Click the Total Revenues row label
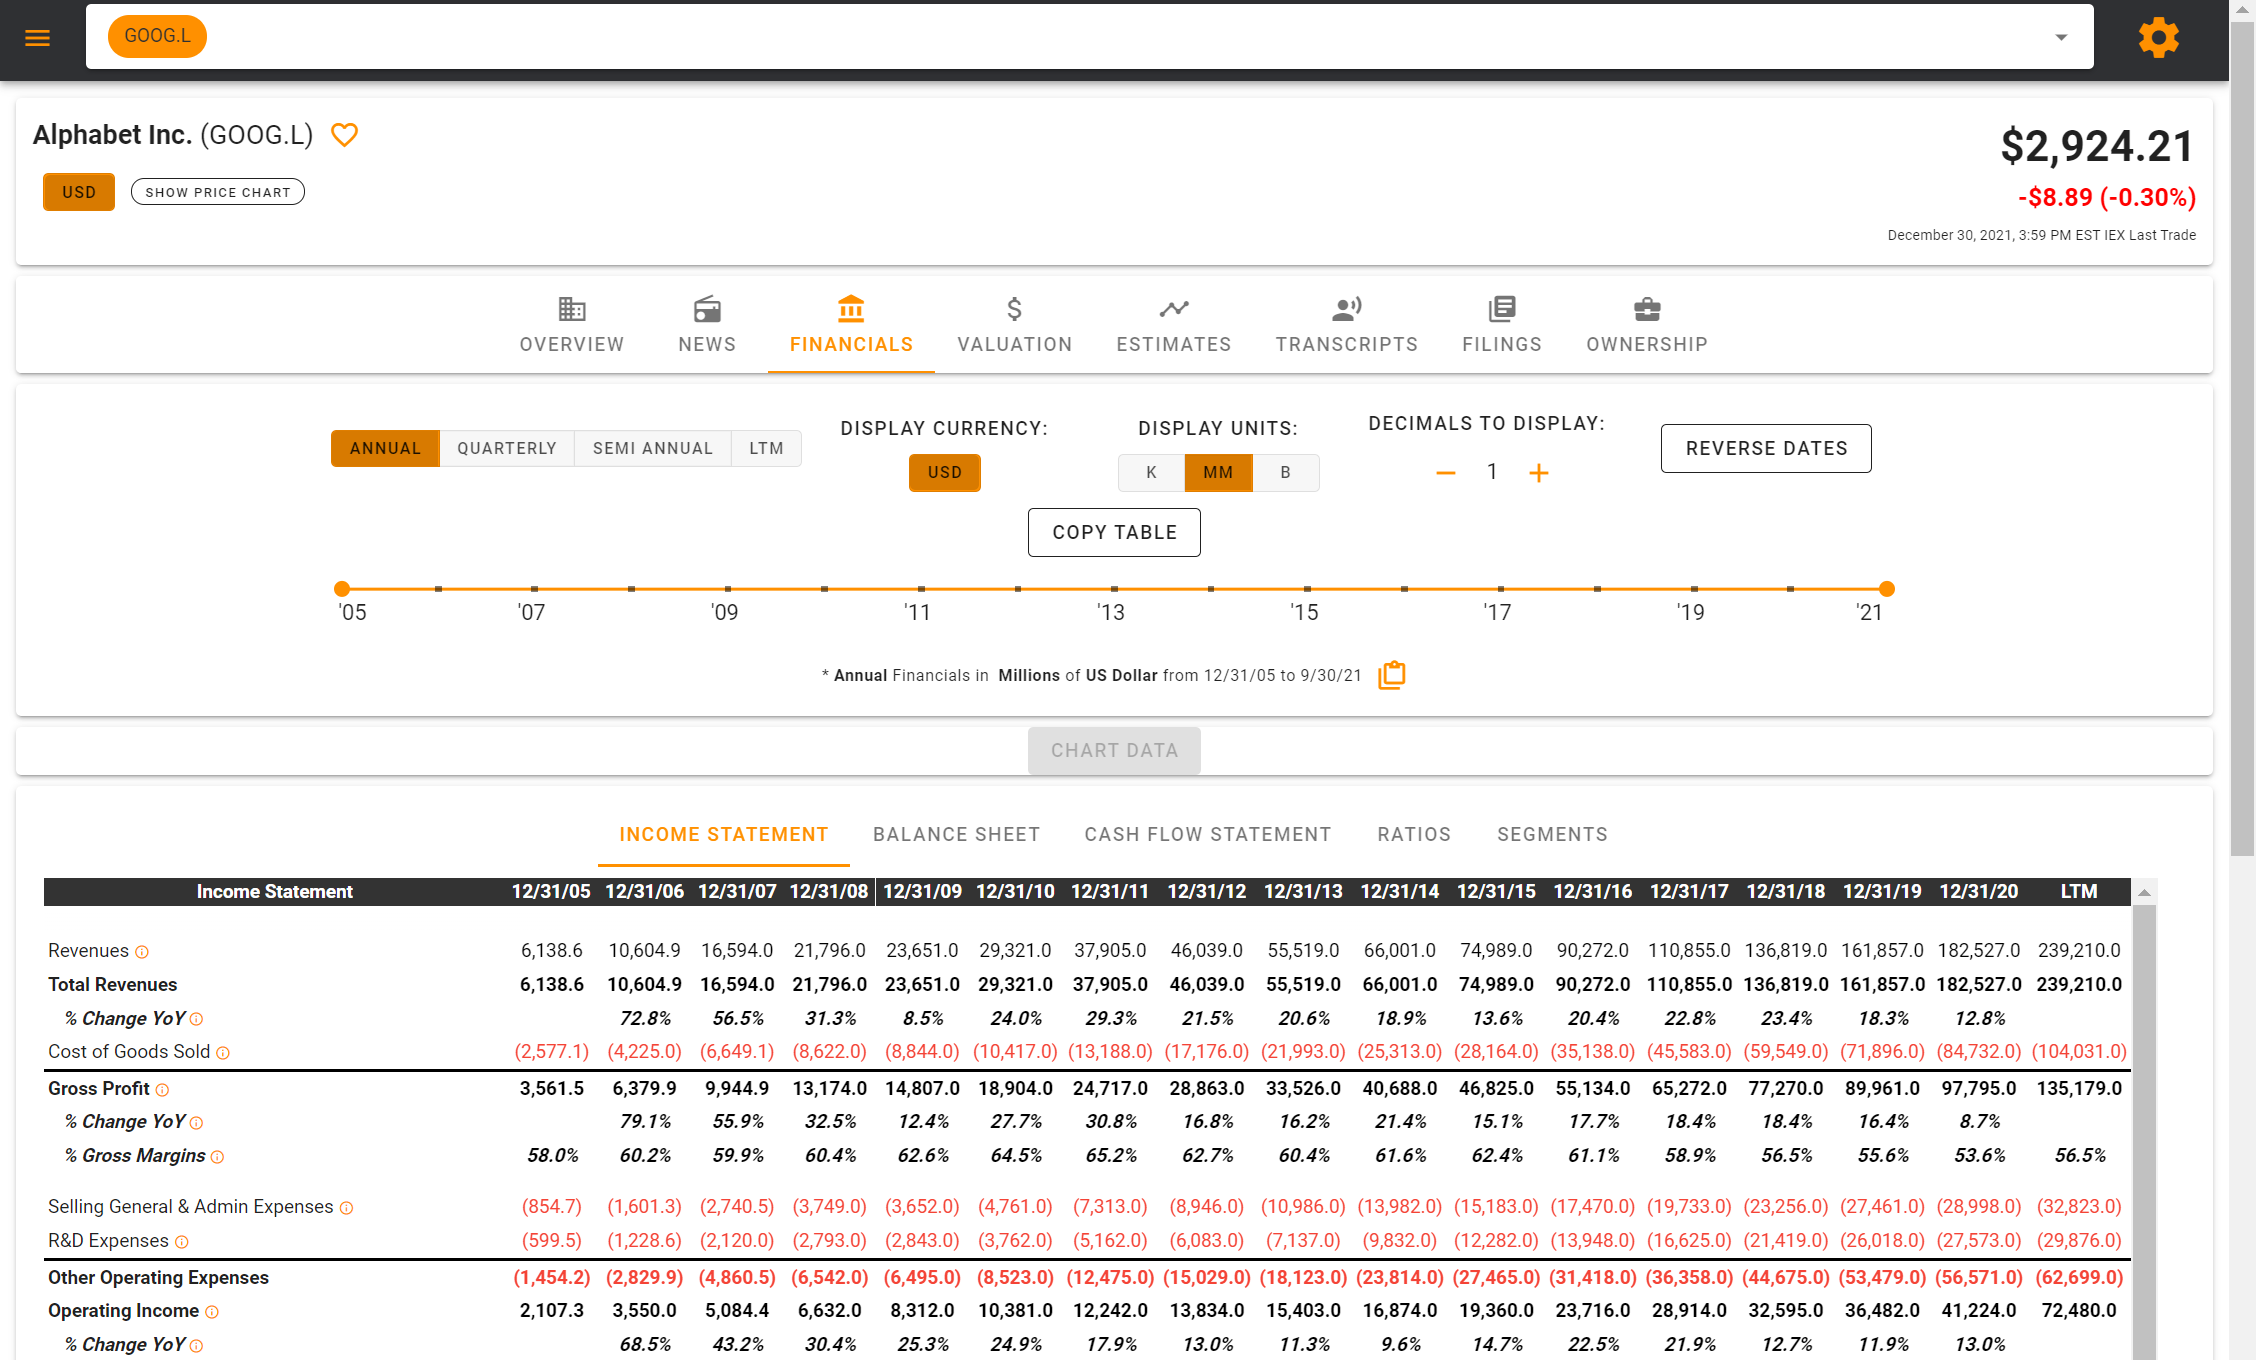 point(113,985)
